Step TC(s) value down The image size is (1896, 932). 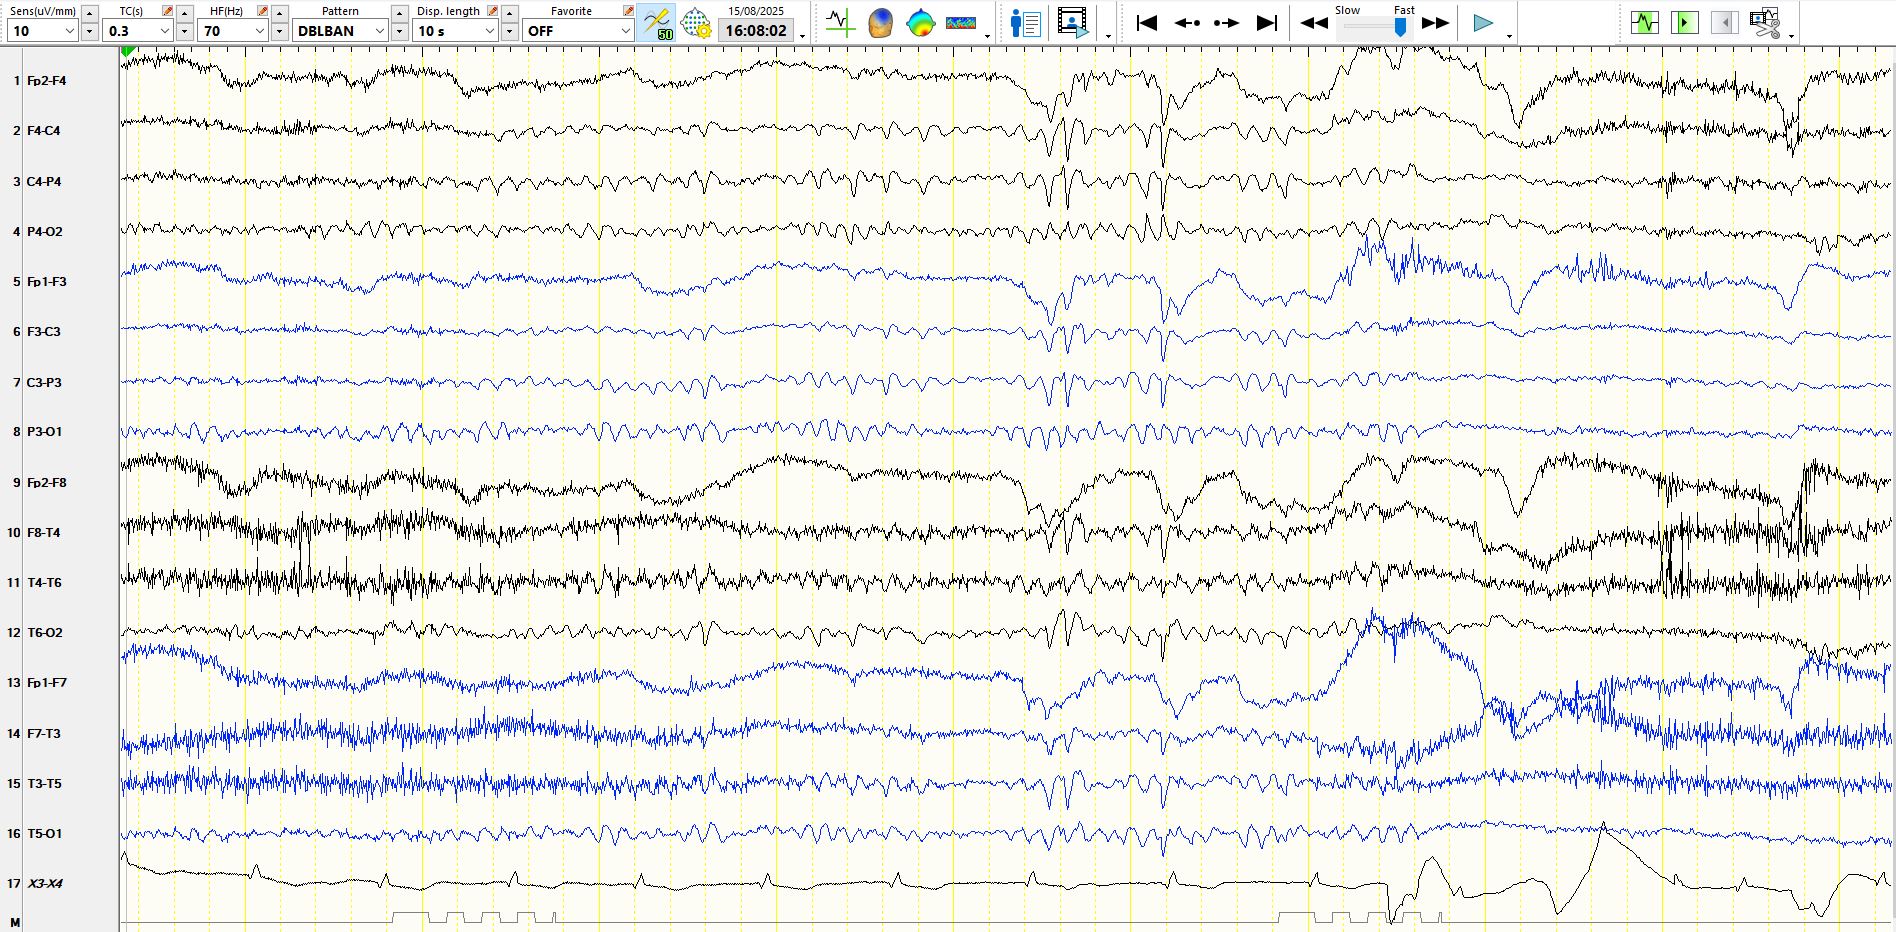pos(185,31)
